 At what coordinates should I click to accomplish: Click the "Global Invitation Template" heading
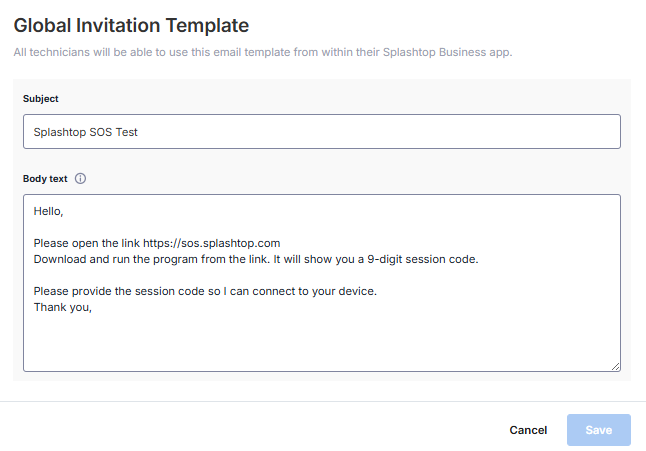coord(131,26)
